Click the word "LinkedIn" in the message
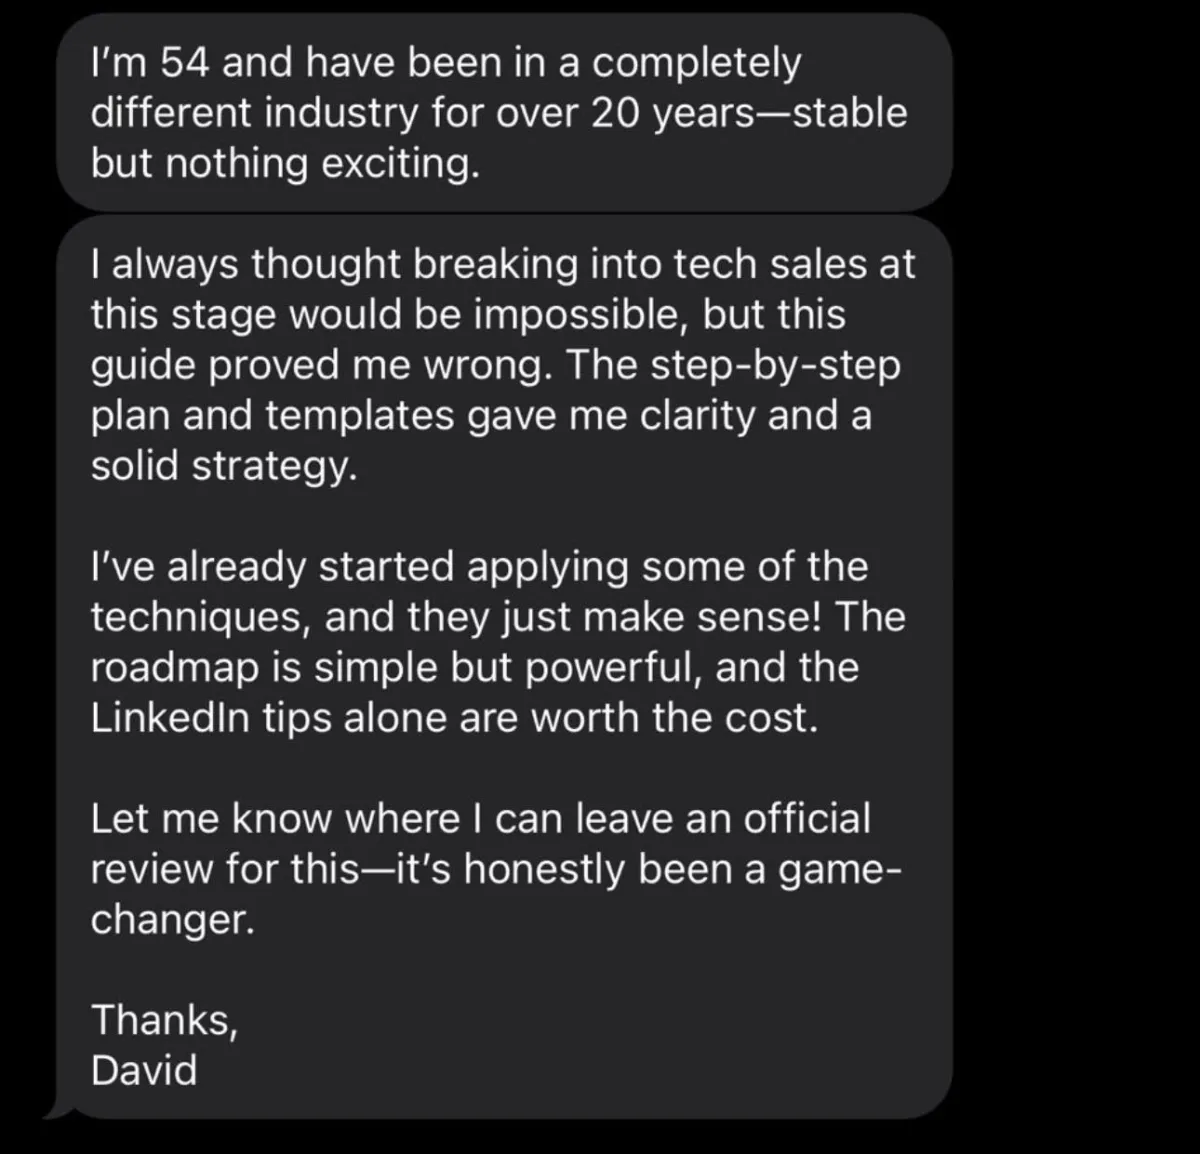Image resolution: width=1200 pixels, height=1154 pixels. [170, 718]
